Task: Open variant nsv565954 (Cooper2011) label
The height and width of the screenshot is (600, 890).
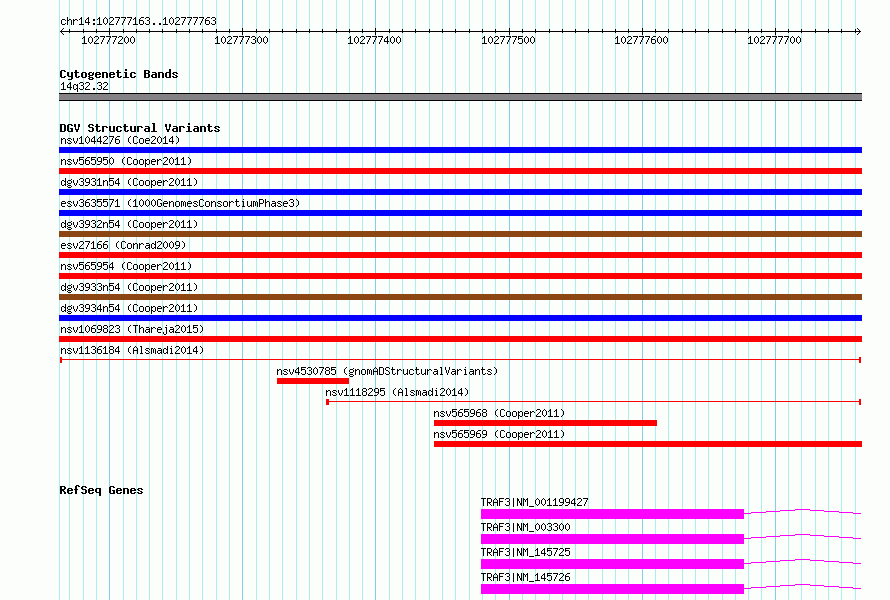Action: pyautogui.click(x=126, y=266)
